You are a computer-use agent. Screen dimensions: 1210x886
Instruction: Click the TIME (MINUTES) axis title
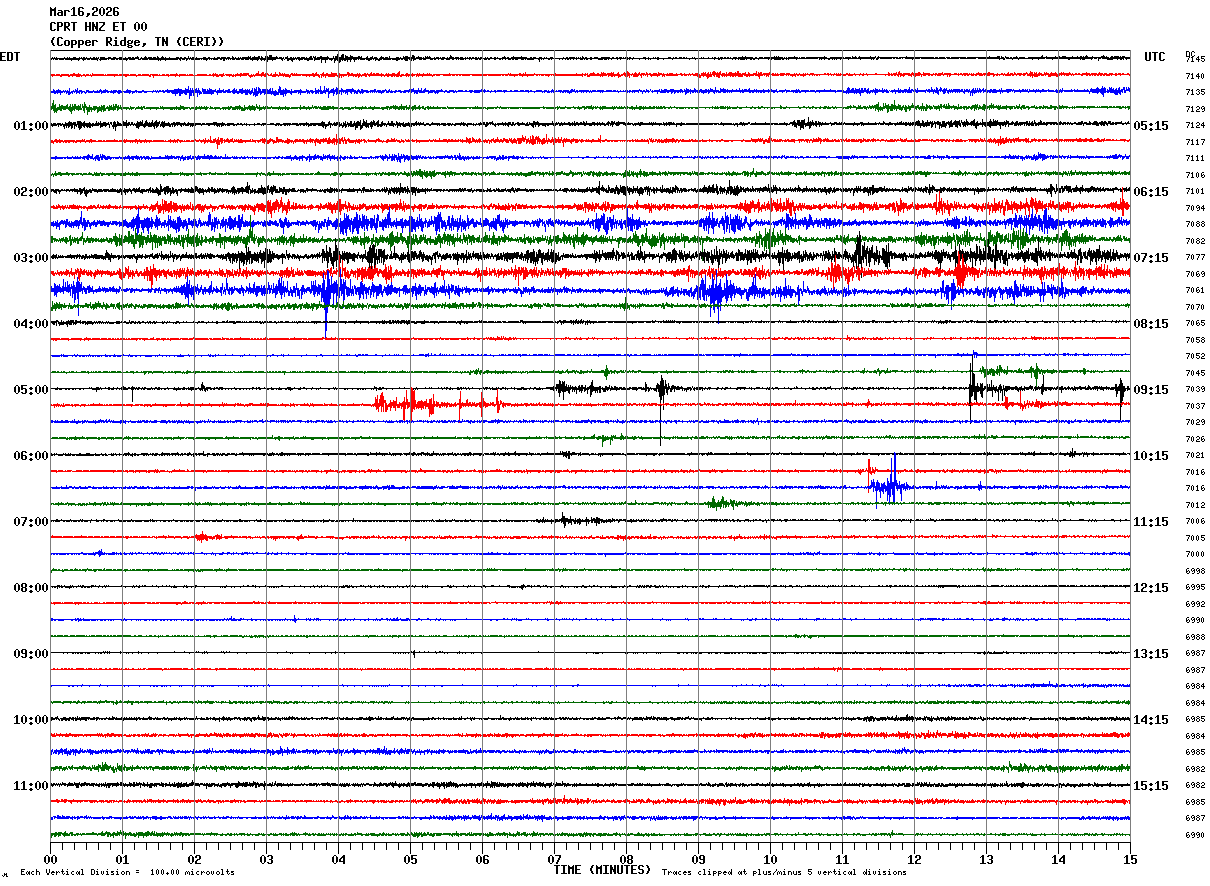(x=602, y=870)
